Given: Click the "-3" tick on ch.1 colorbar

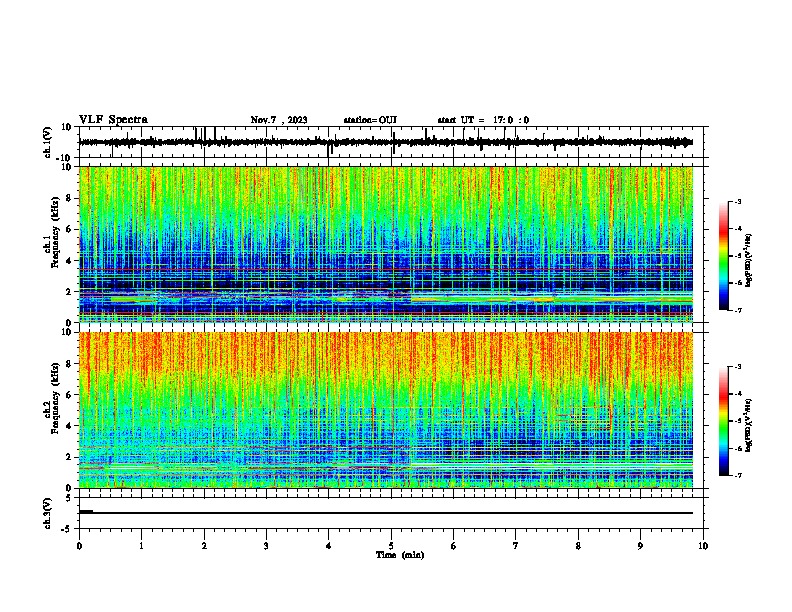Looking at the screenshot, I should pyautogui.click(x=737, y=201).
